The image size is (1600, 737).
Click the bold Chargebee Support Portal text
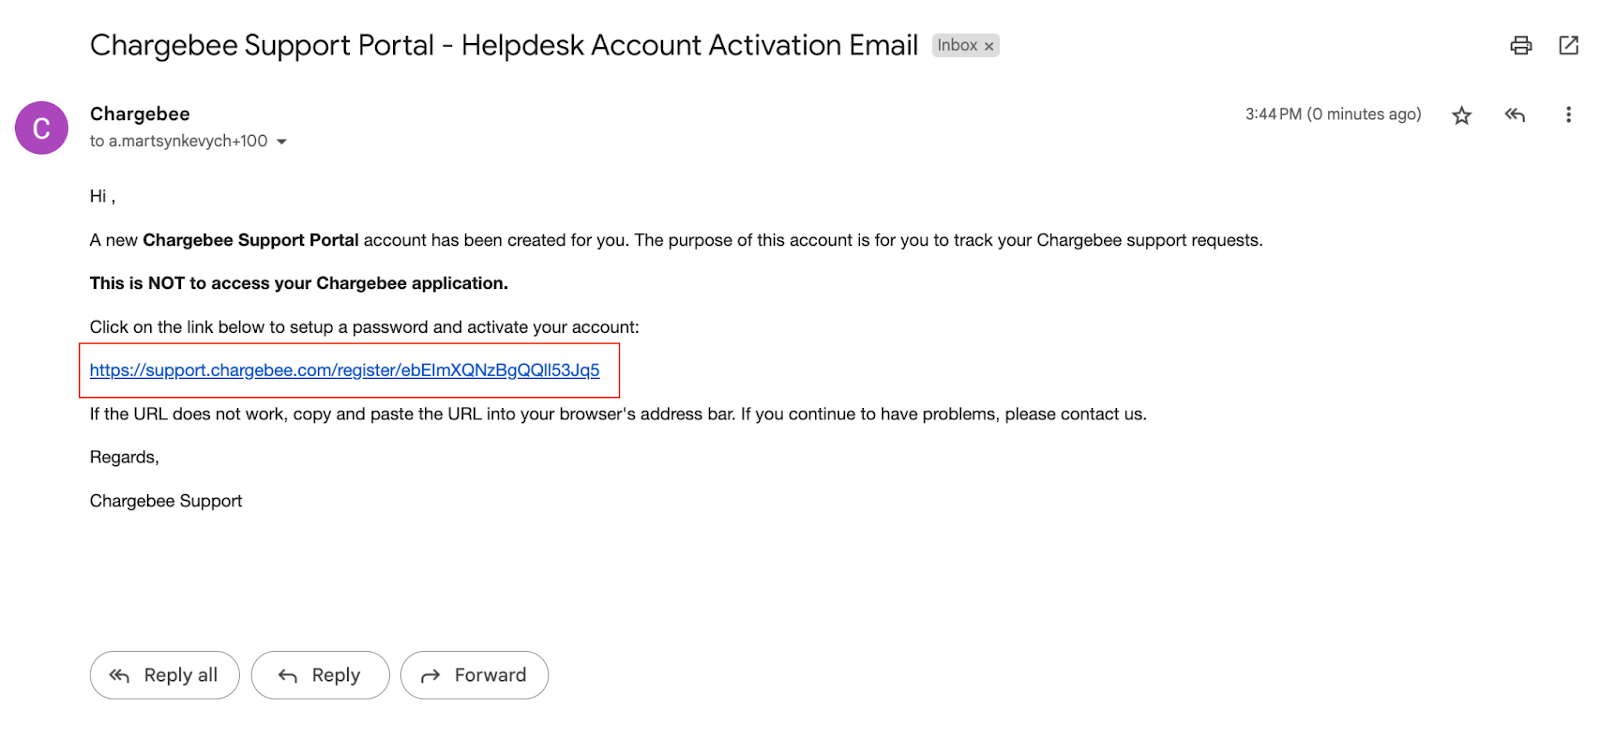(250, 240)
